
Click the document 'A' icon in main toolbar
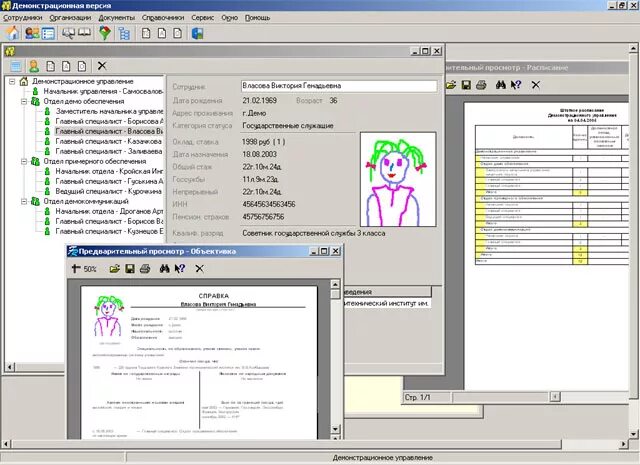pos(162,33)
